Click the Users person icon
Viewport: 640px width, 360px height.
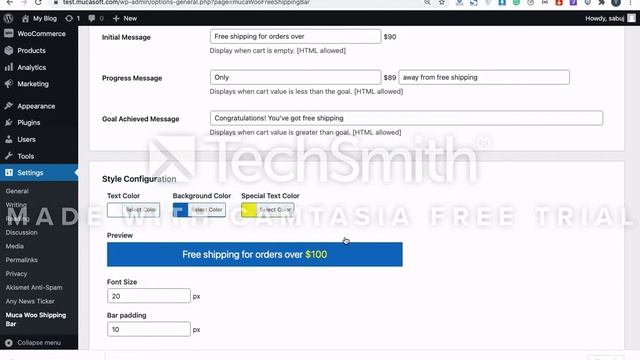click(x=9, y=139)
